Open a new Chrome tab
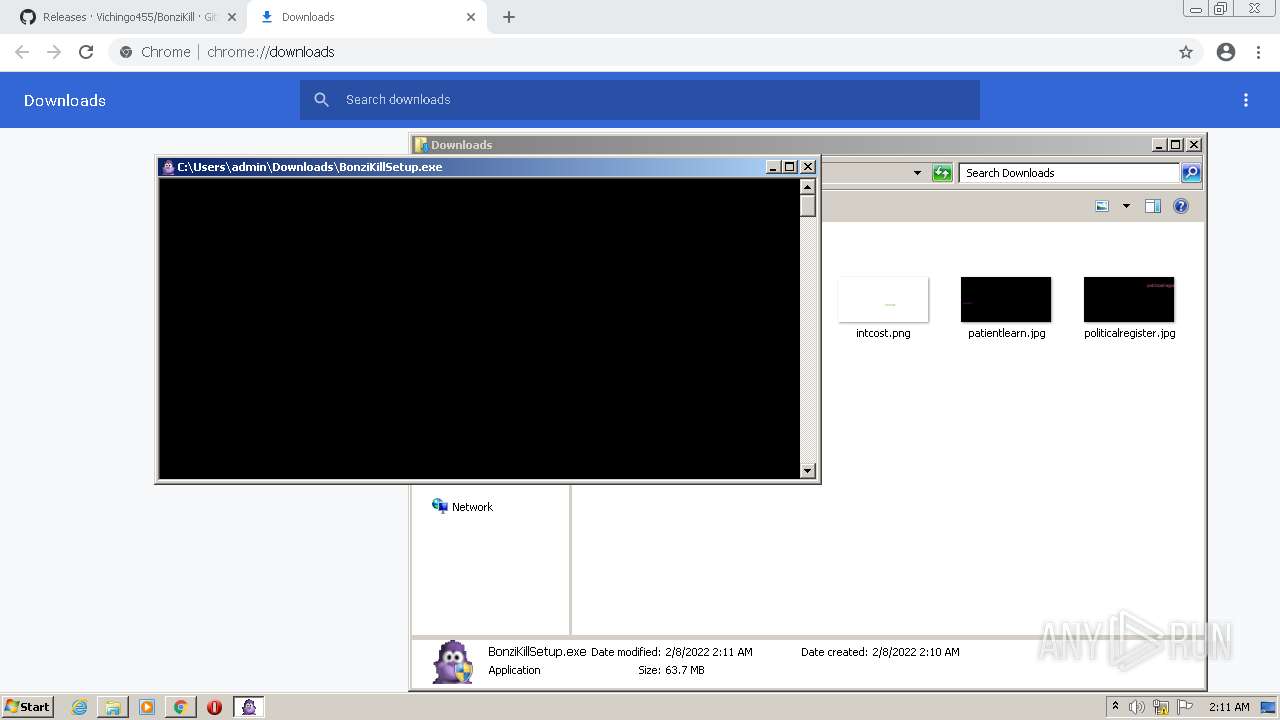 coord(509,17)
